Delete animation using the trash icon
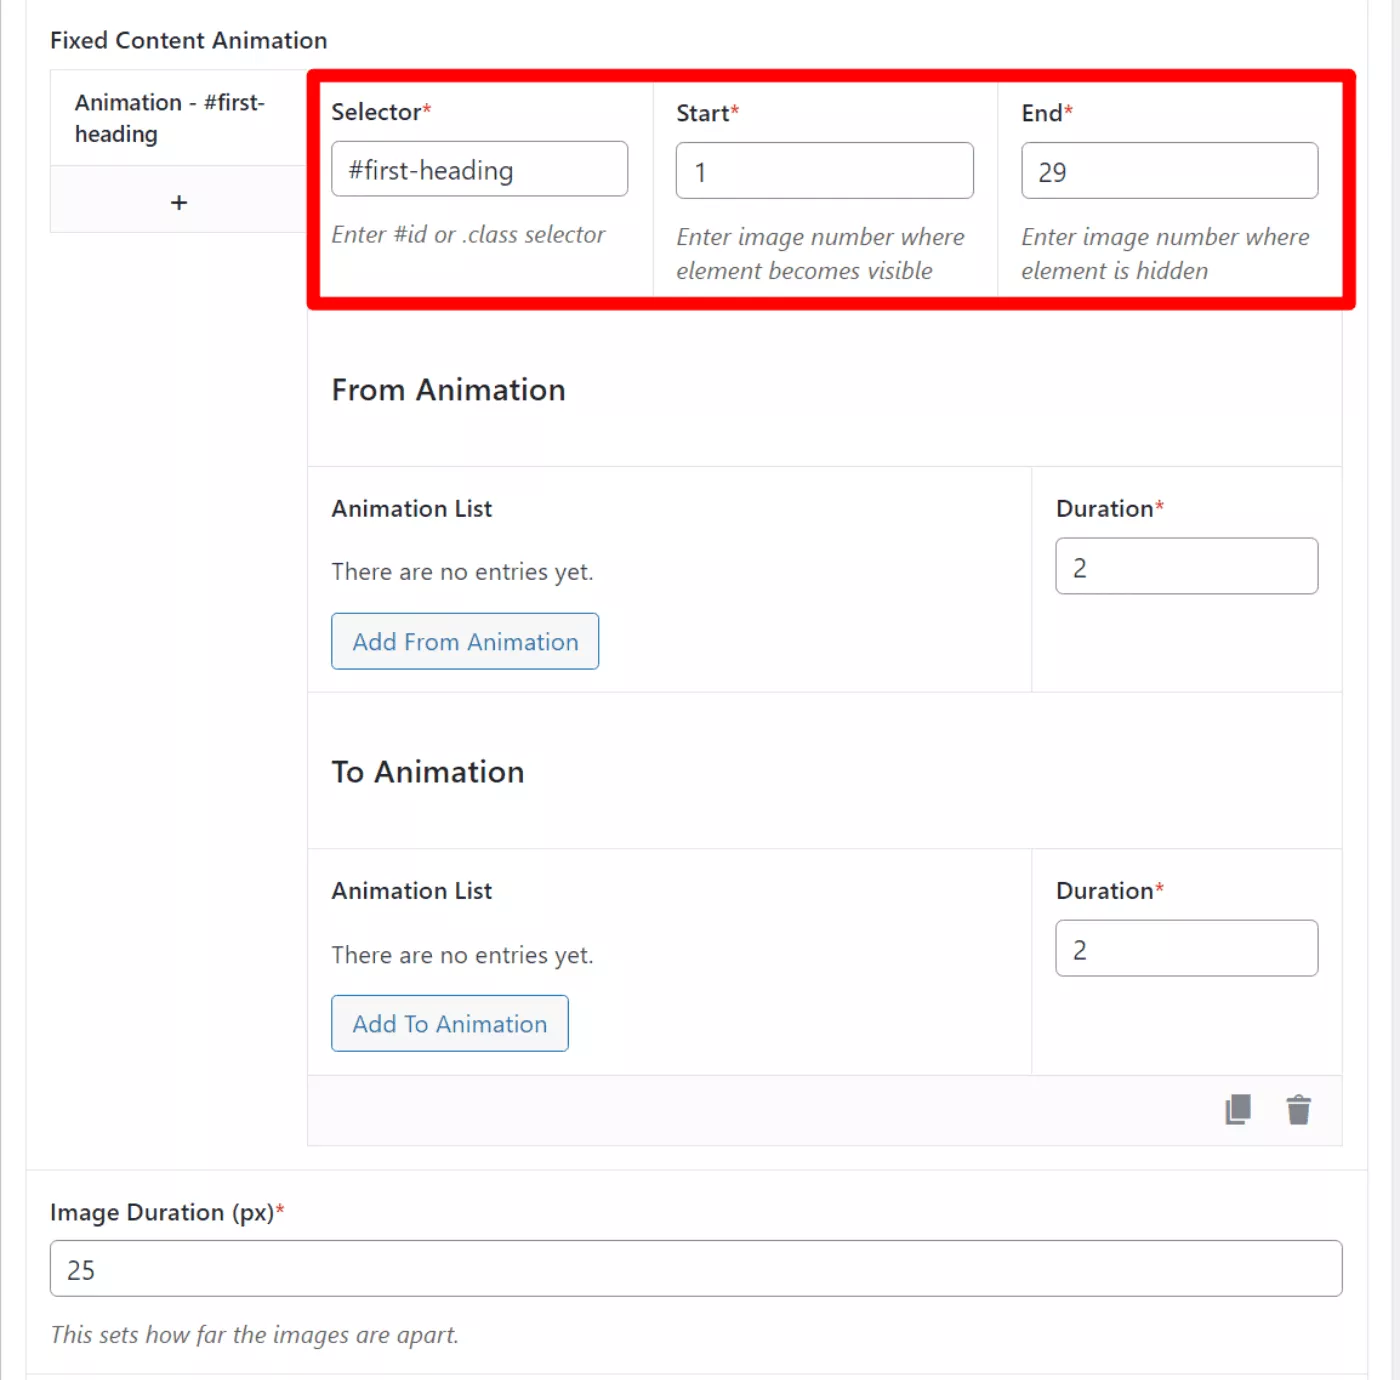This screenshot has height=1380, width=1400. 1298,1110
